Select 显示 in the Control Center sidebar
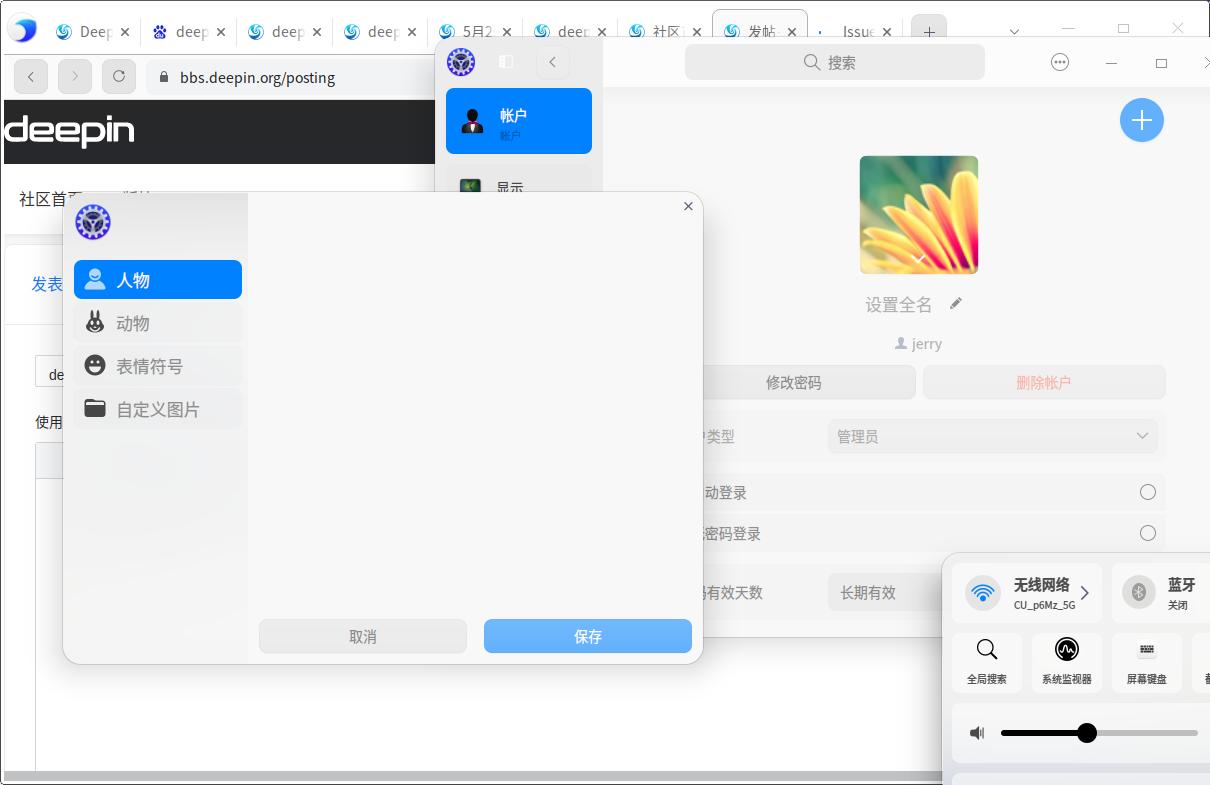The height and width of the screenshot is (785, 1210). pyautogui.click(x=518, y=186)
